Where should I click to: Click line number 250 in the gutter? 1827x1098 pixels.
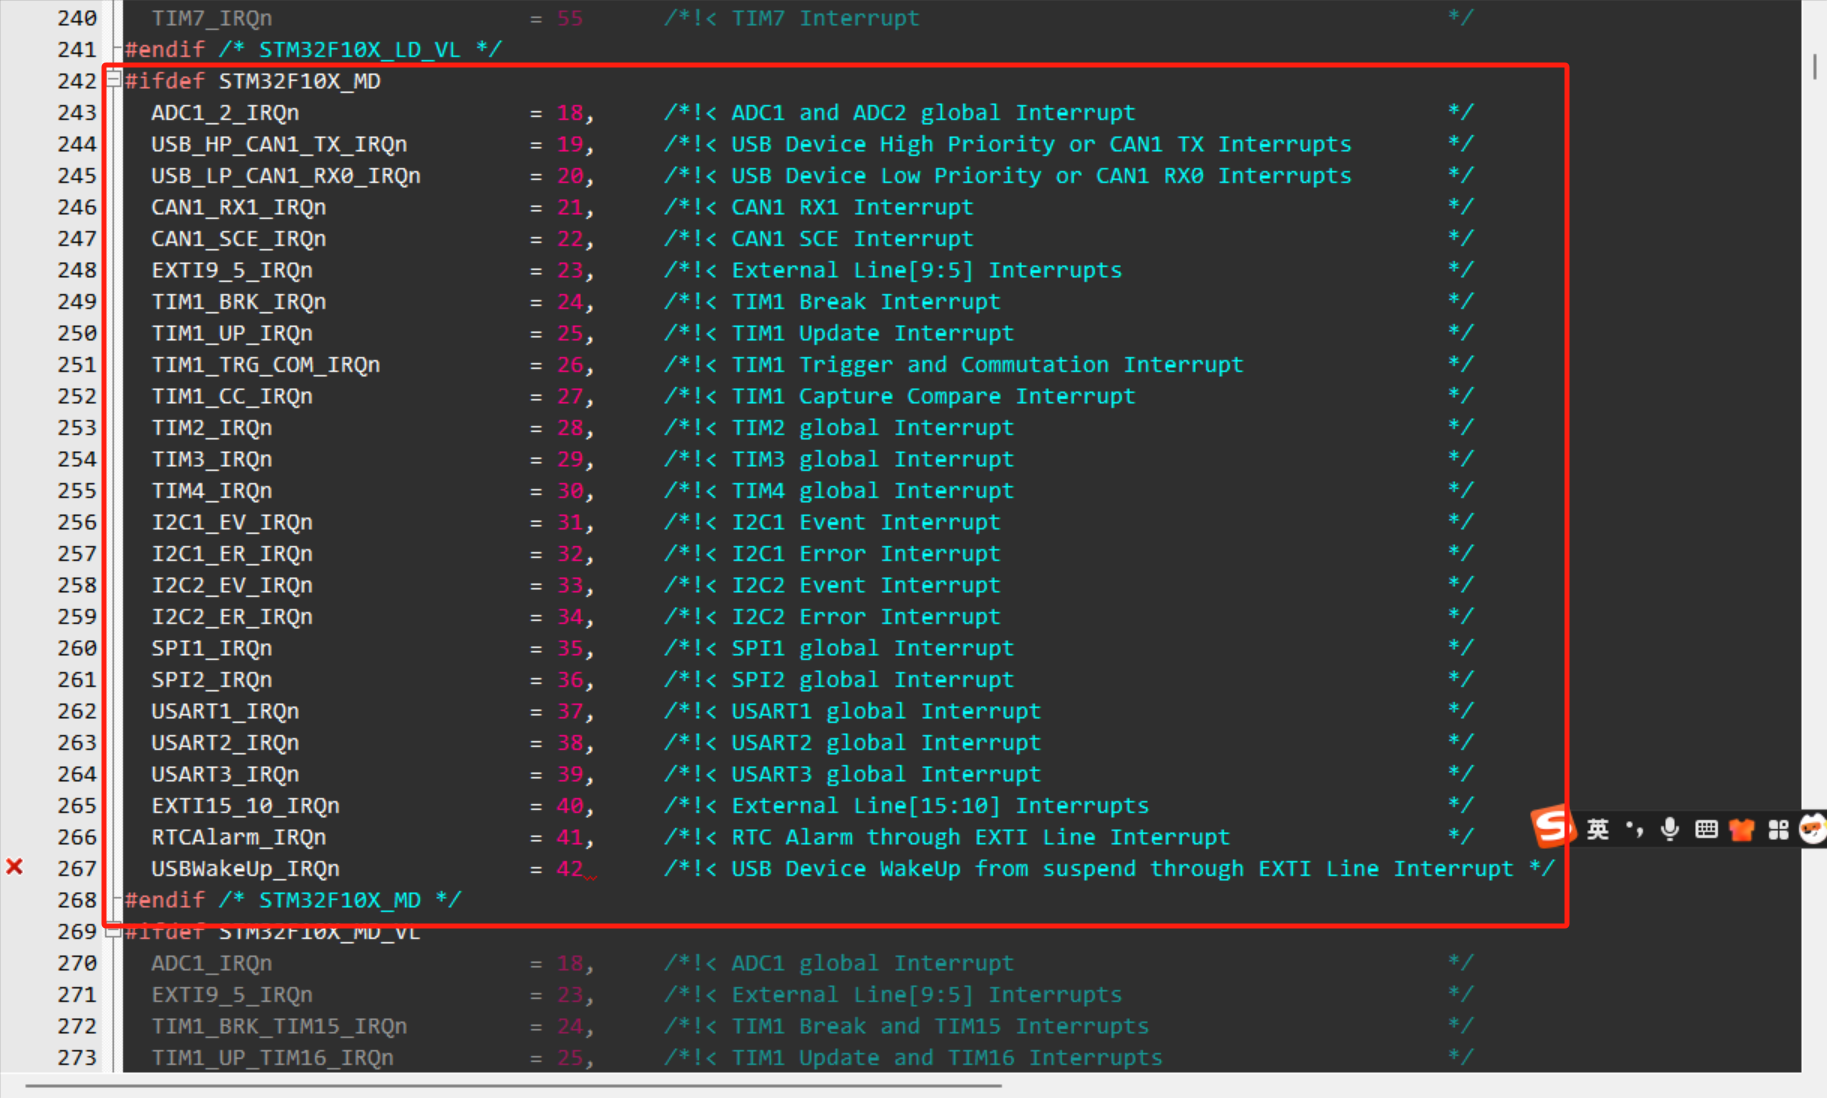pos(77,333)
